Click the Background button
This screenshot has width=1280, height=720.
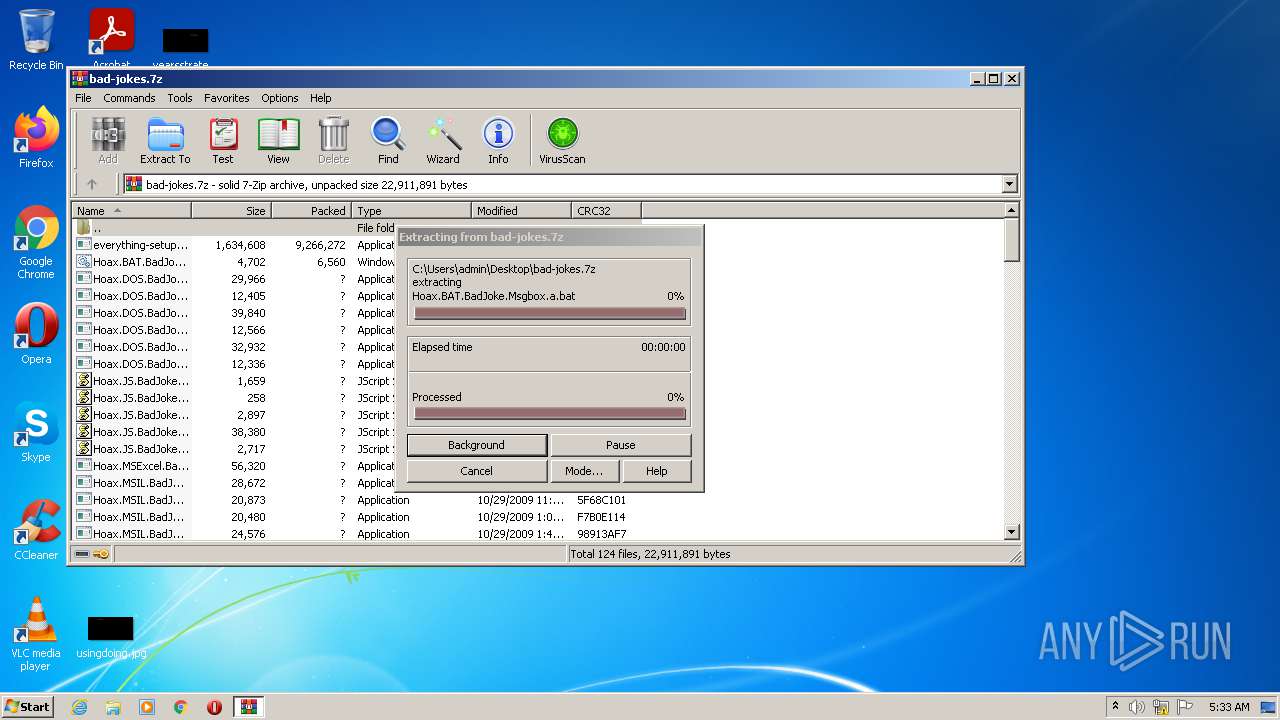tap(476, 445)
